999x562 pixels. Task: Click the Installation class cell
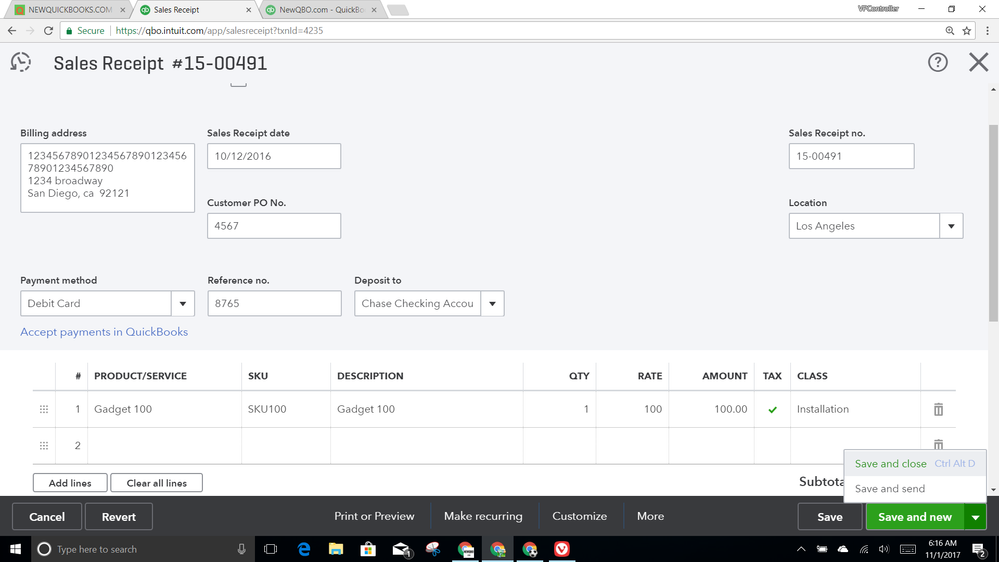[855, 409]
